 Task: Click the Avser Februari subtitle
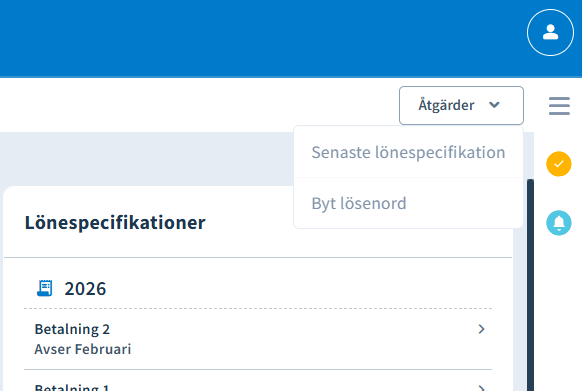click(x=83, y=349)
